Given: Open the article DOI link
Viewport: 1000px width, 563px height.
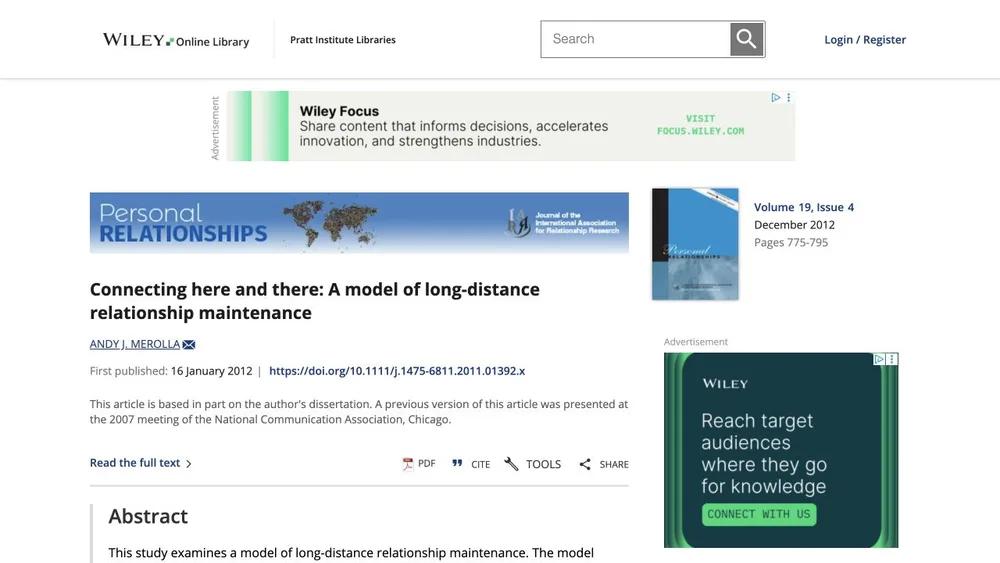Looking at the screenshot, I should pos(397,371).
